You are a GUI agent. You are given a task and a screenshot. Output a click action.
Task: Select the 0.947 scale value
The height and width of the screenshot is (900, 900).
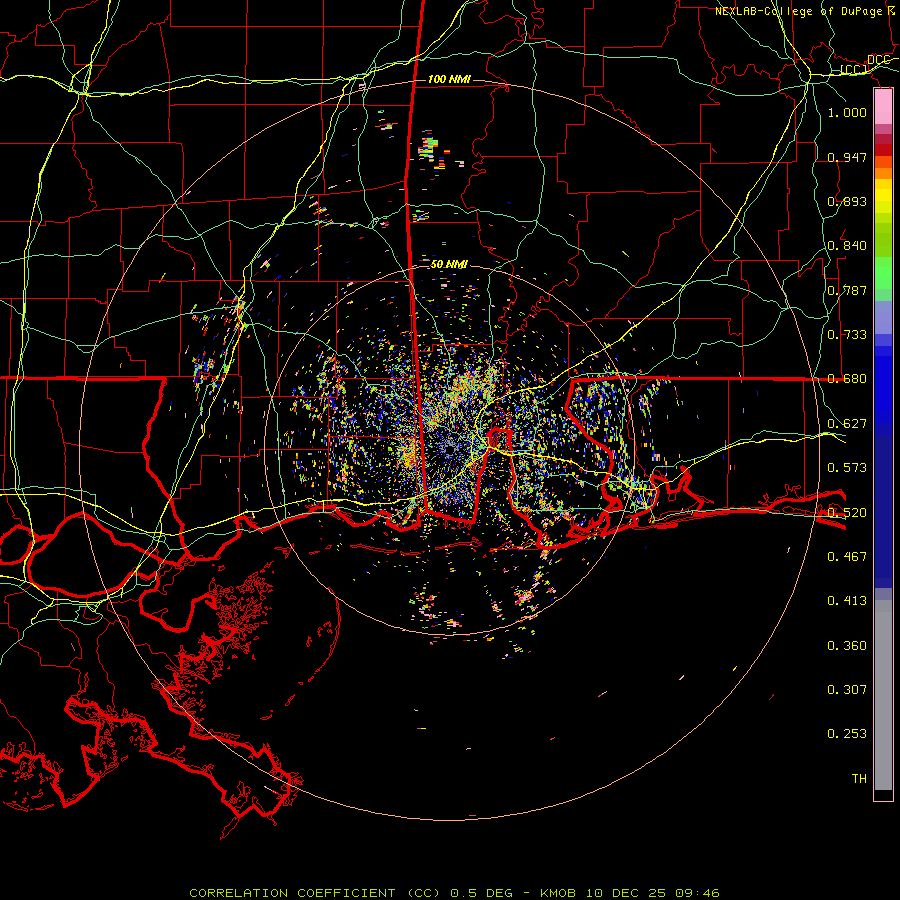tap(847, 157)
